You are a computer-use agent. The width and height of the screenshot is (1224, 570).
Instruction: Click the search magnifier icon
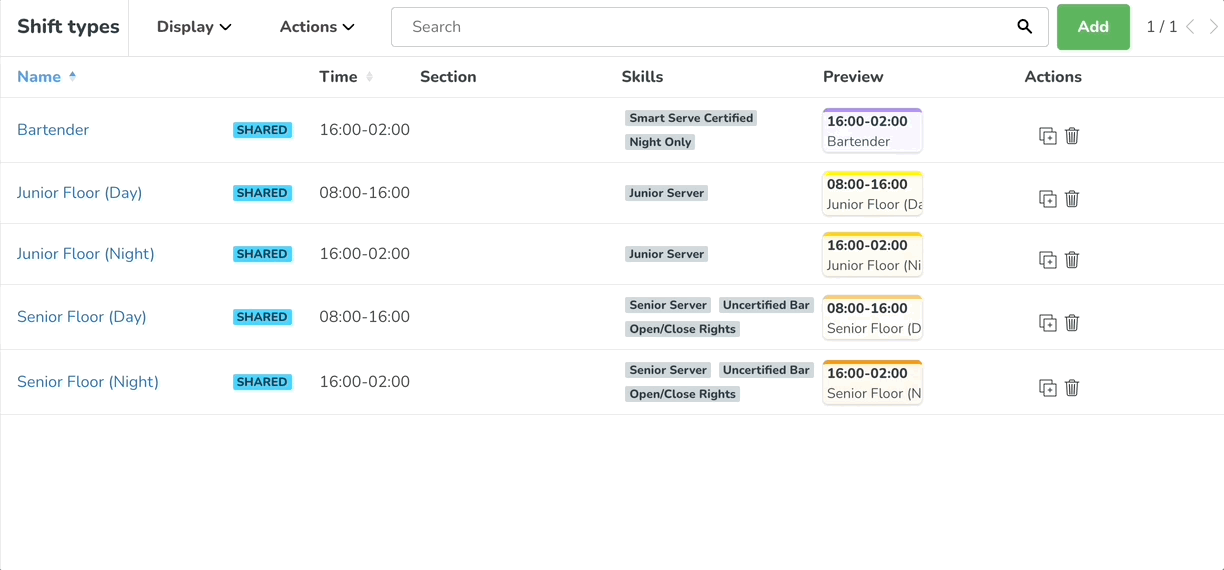point(1025,27)
